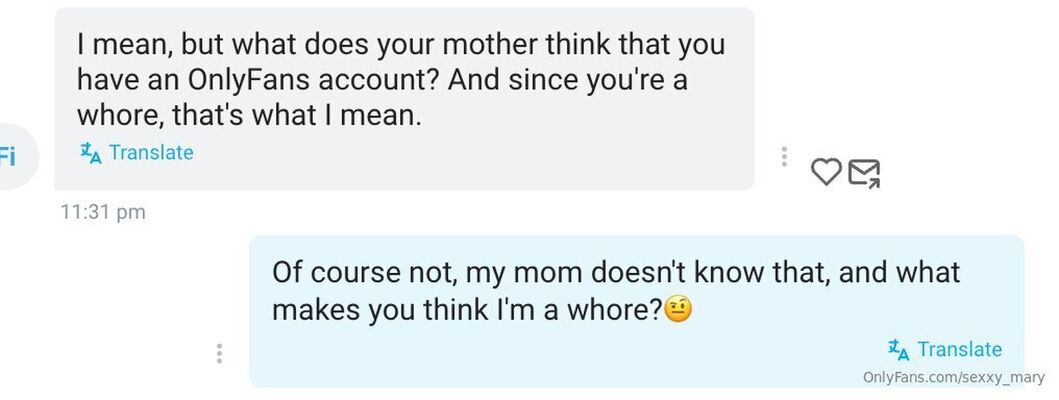The height and width of the screenshot is (400, 1059).
Task: Click the 11:31 pm timestamp
Action: tap(103, 212)
